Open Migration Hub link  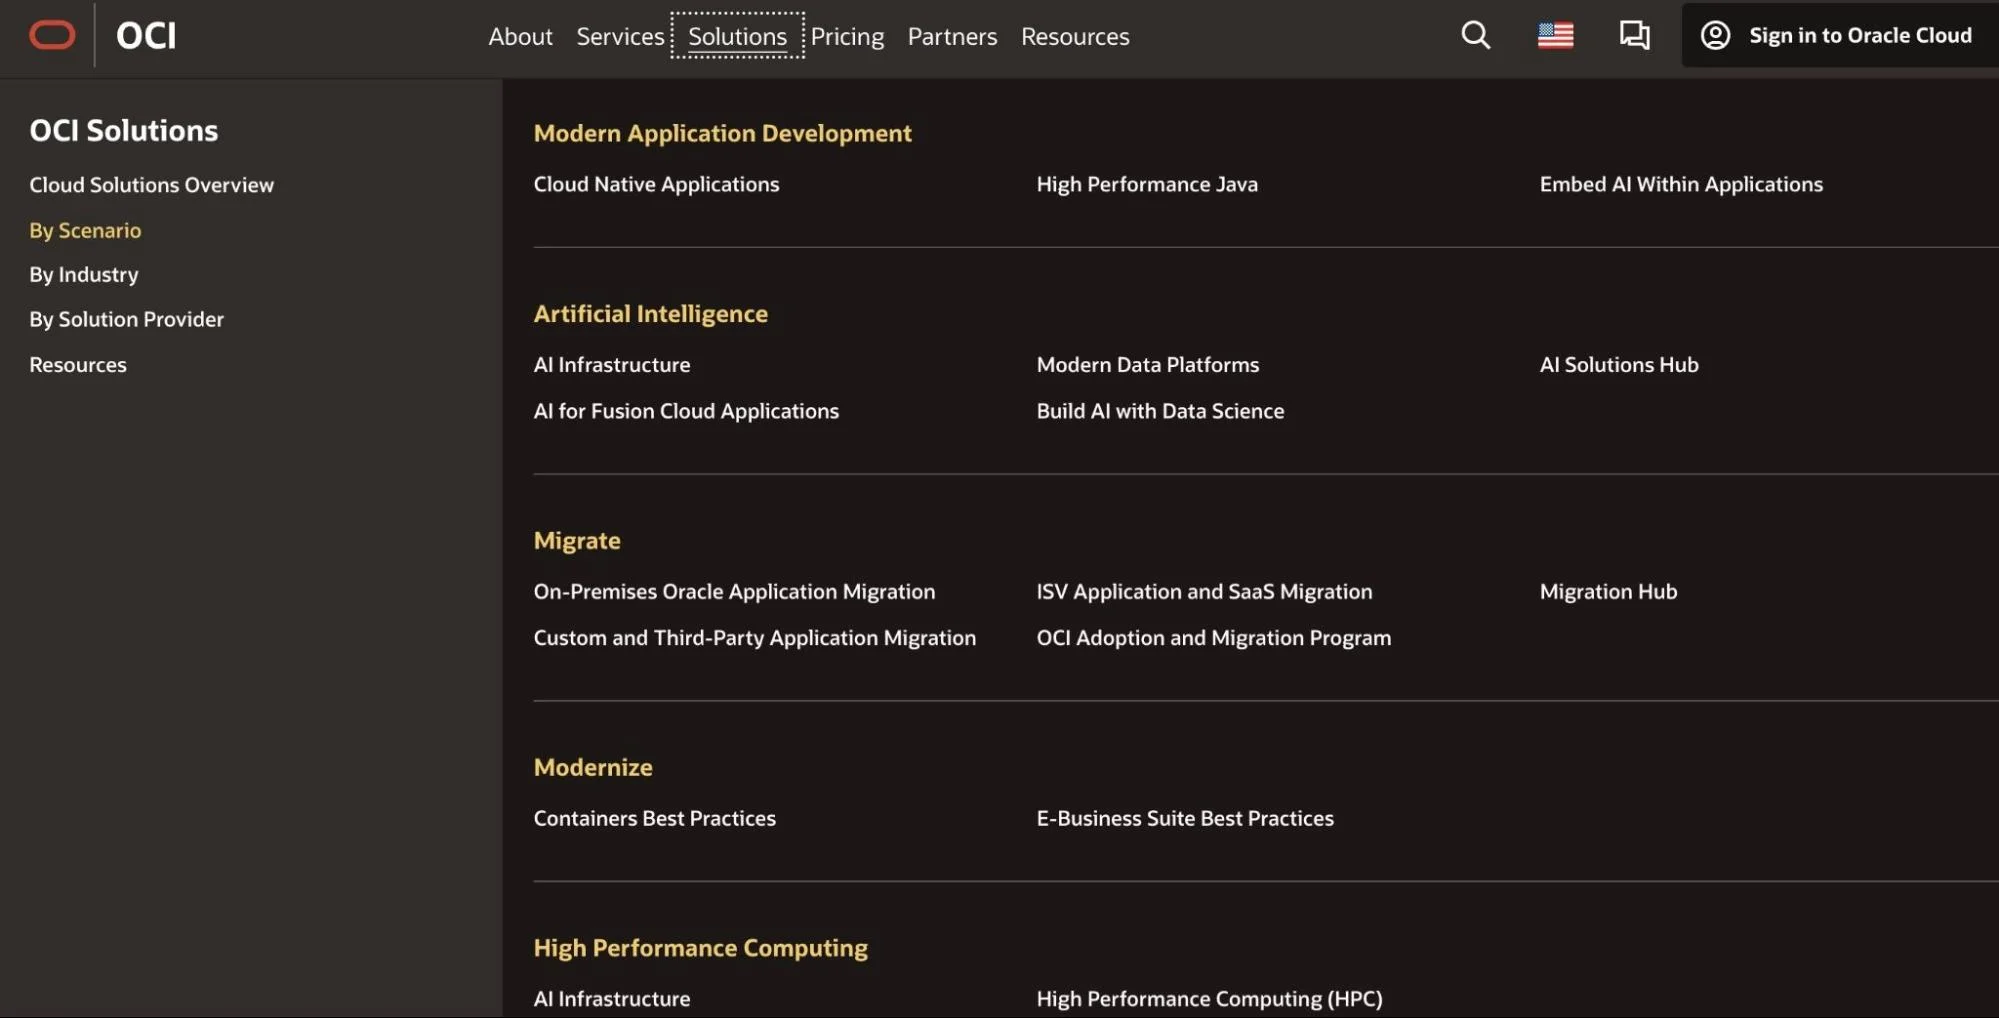pos(1608,591)
